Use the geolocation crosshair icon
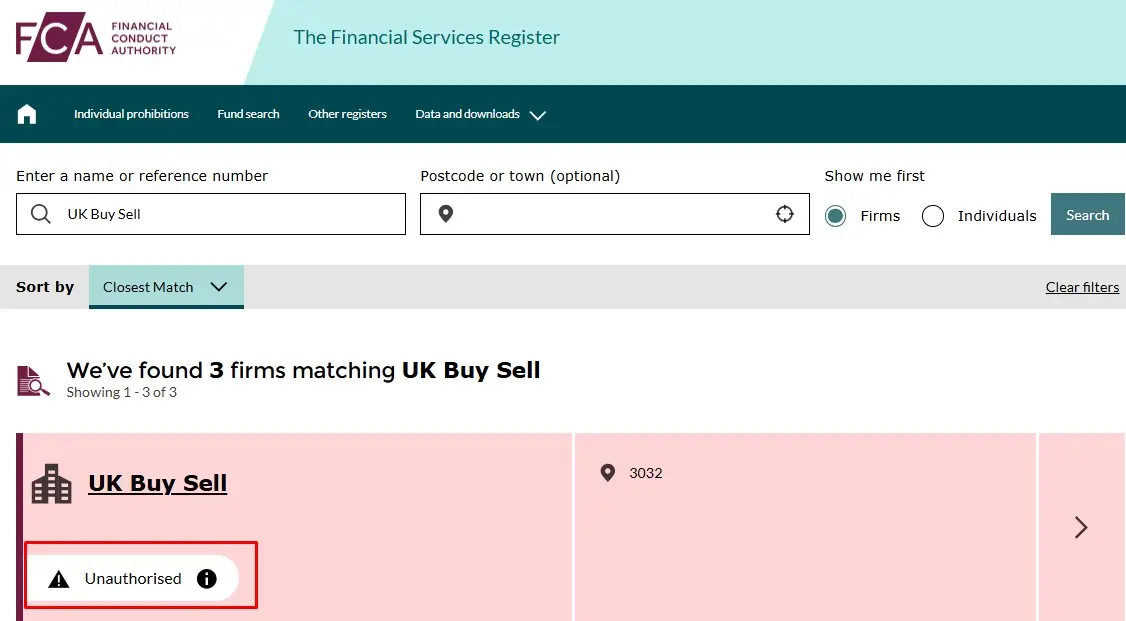This screenshot has width=1126, height=621. (784, 213)
